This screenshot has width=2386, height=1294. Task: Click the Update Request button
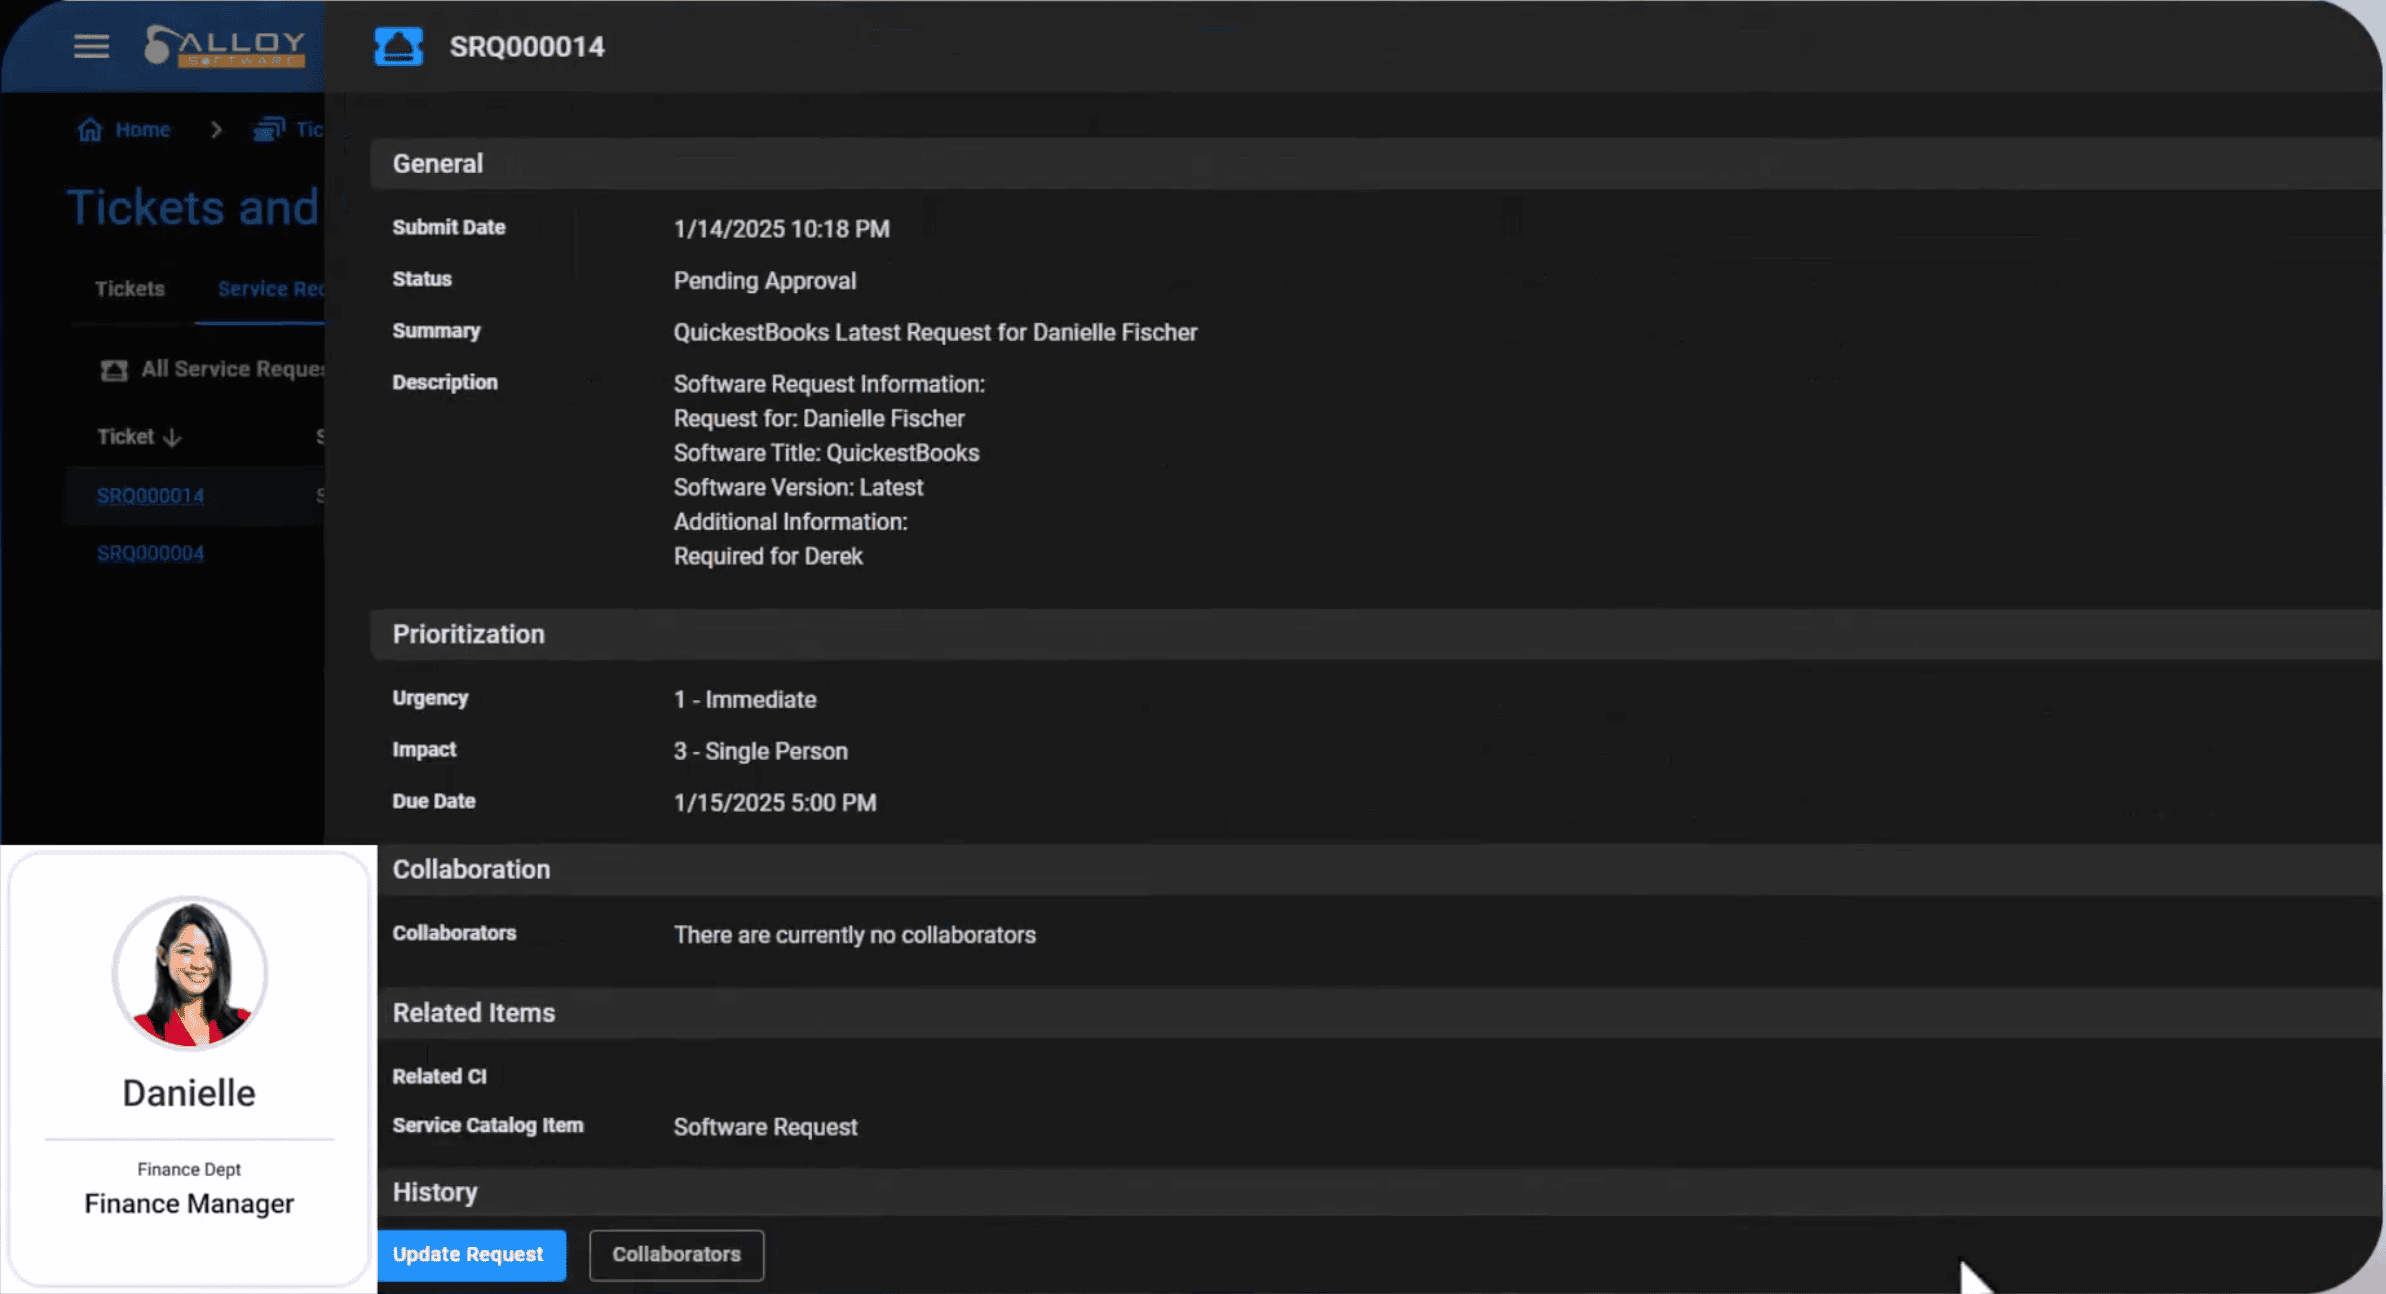(x=471, y=1255)
